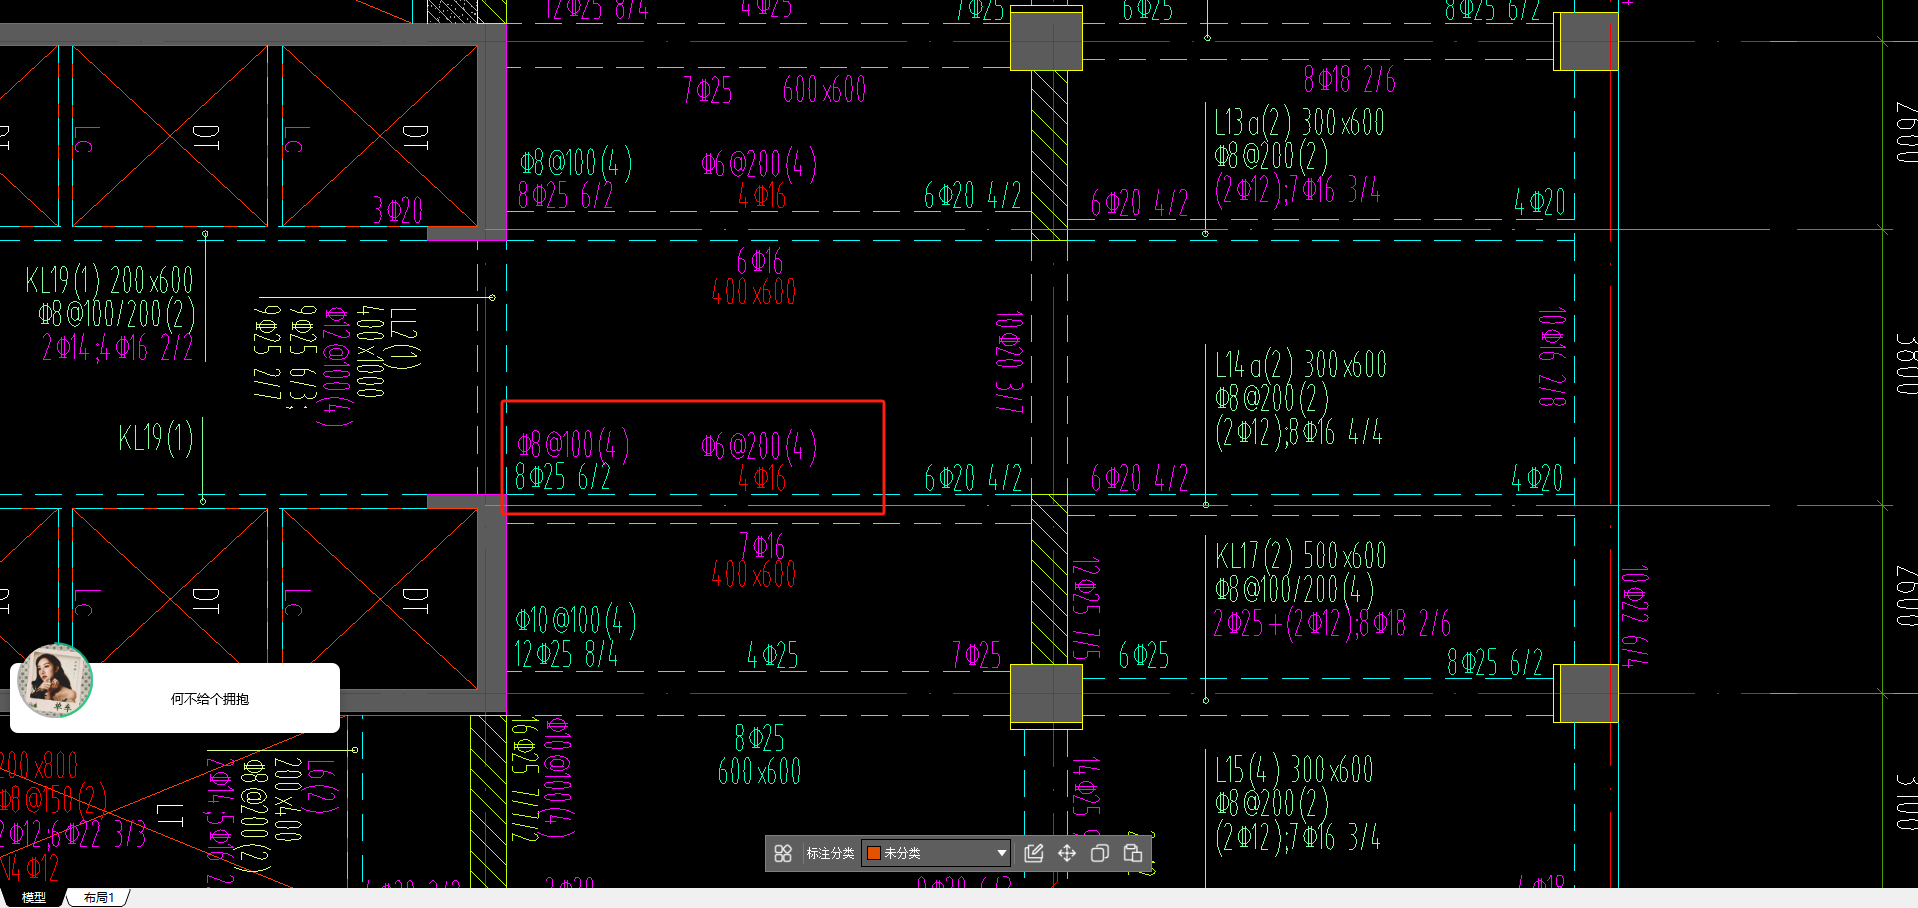
Task: Click the copy annotation icon
Action: [1100, 853]
